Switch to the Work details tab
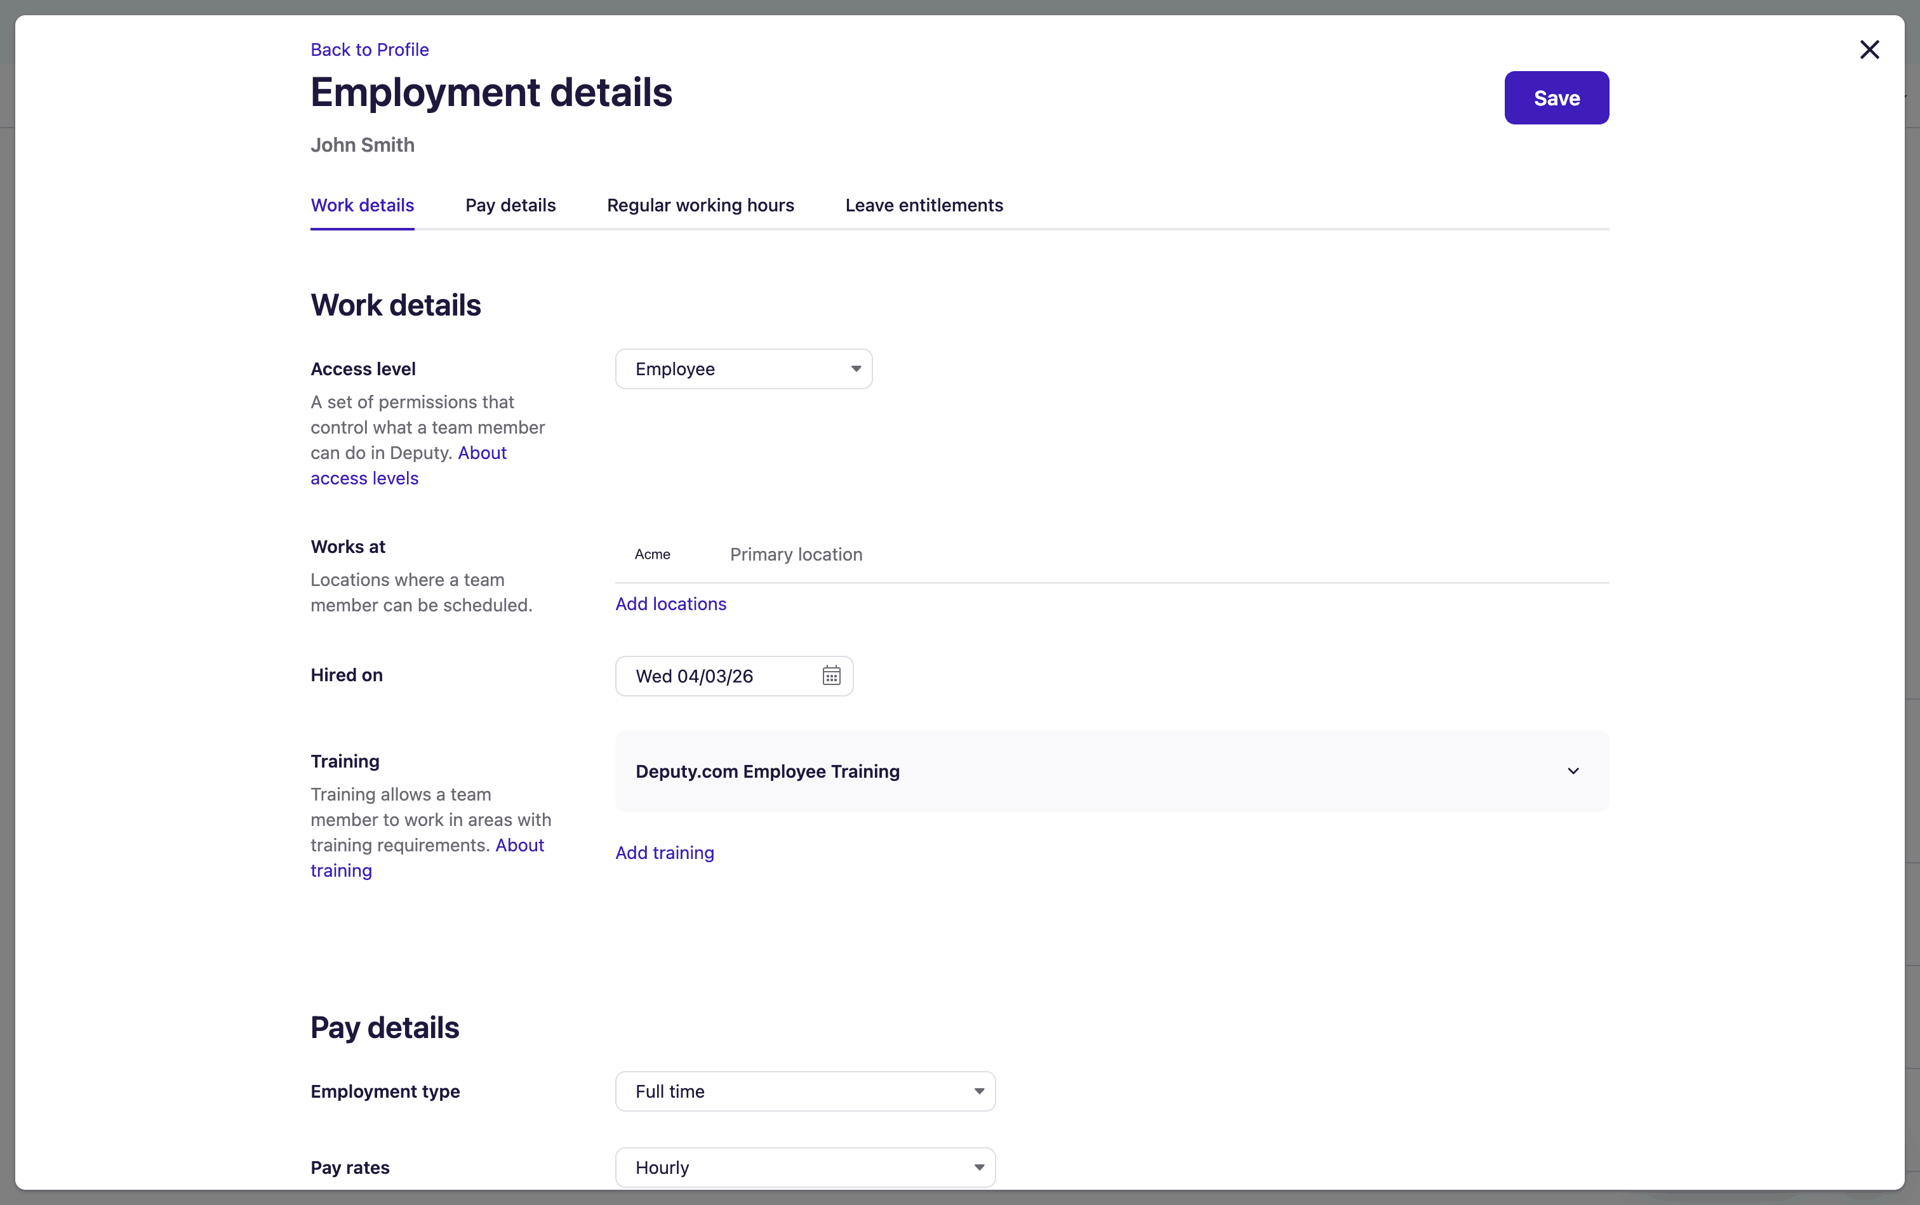 [362, 205]
